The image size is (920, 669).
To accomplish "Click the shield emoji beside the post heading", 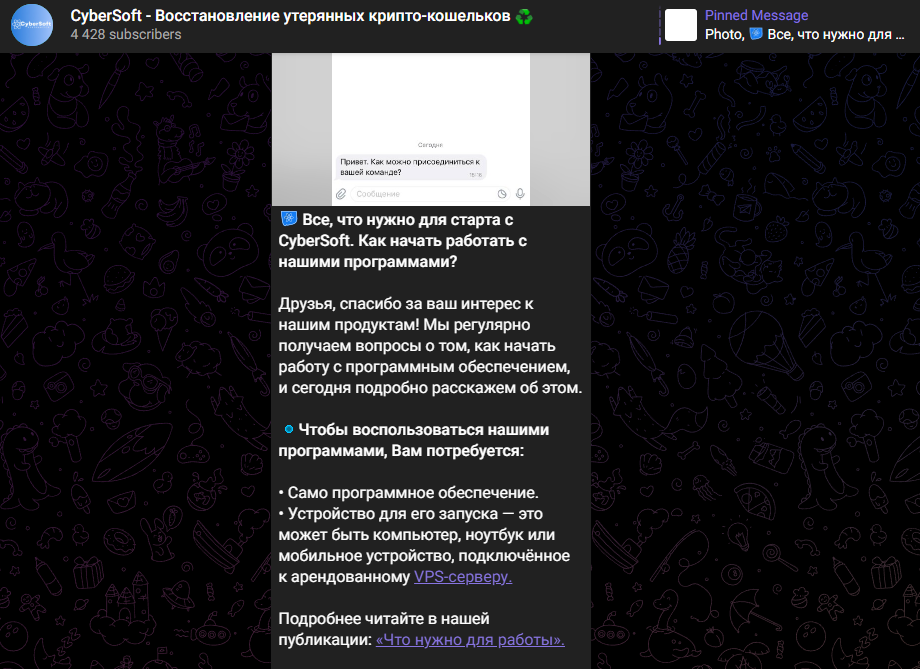I will 289,219.
